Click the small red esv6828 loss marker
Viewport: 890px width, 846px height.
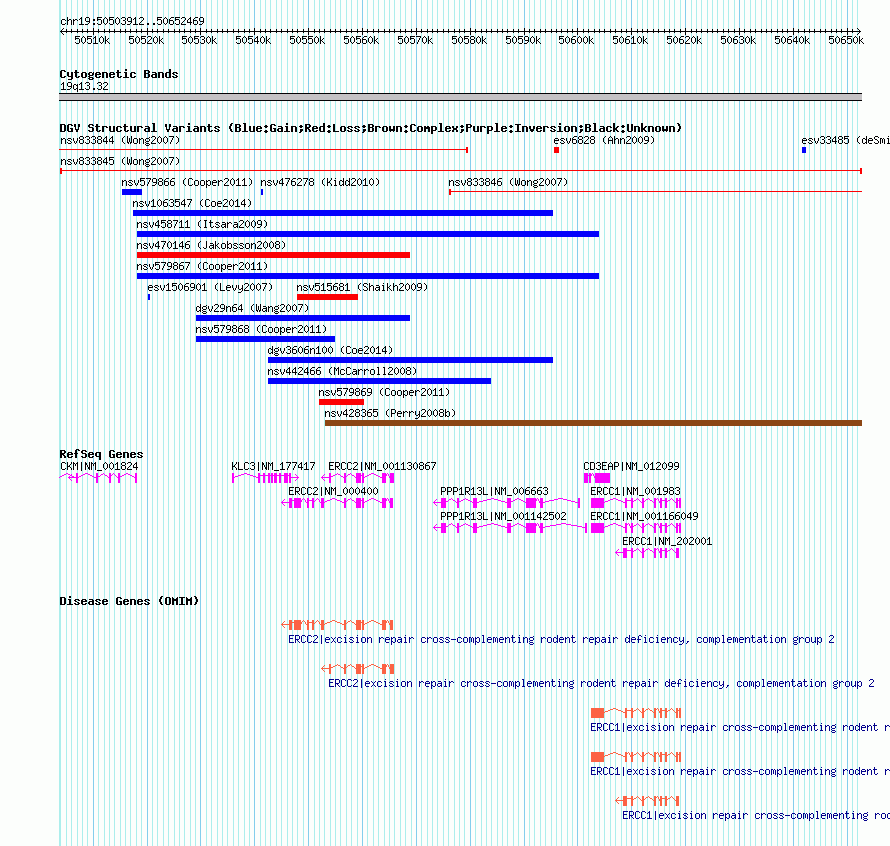pos(556,150)
